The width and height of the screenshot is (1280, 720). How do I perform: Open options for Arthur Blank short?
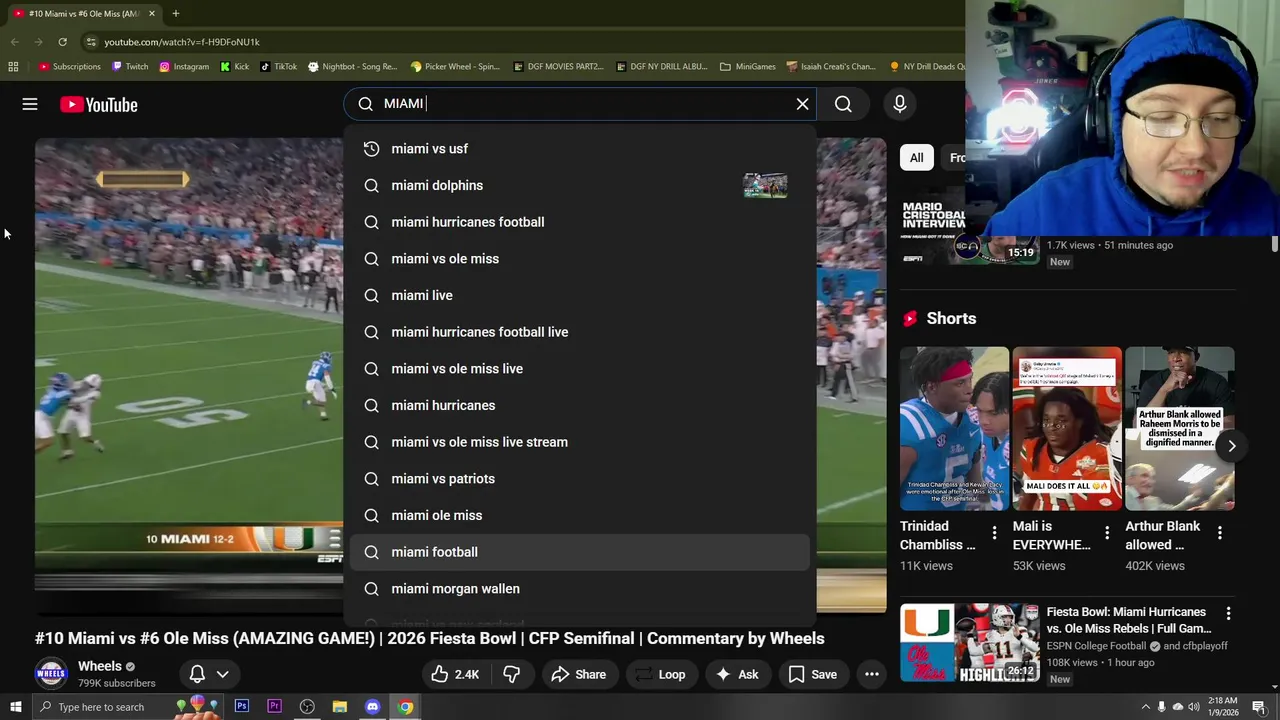tap(1220, 534)
